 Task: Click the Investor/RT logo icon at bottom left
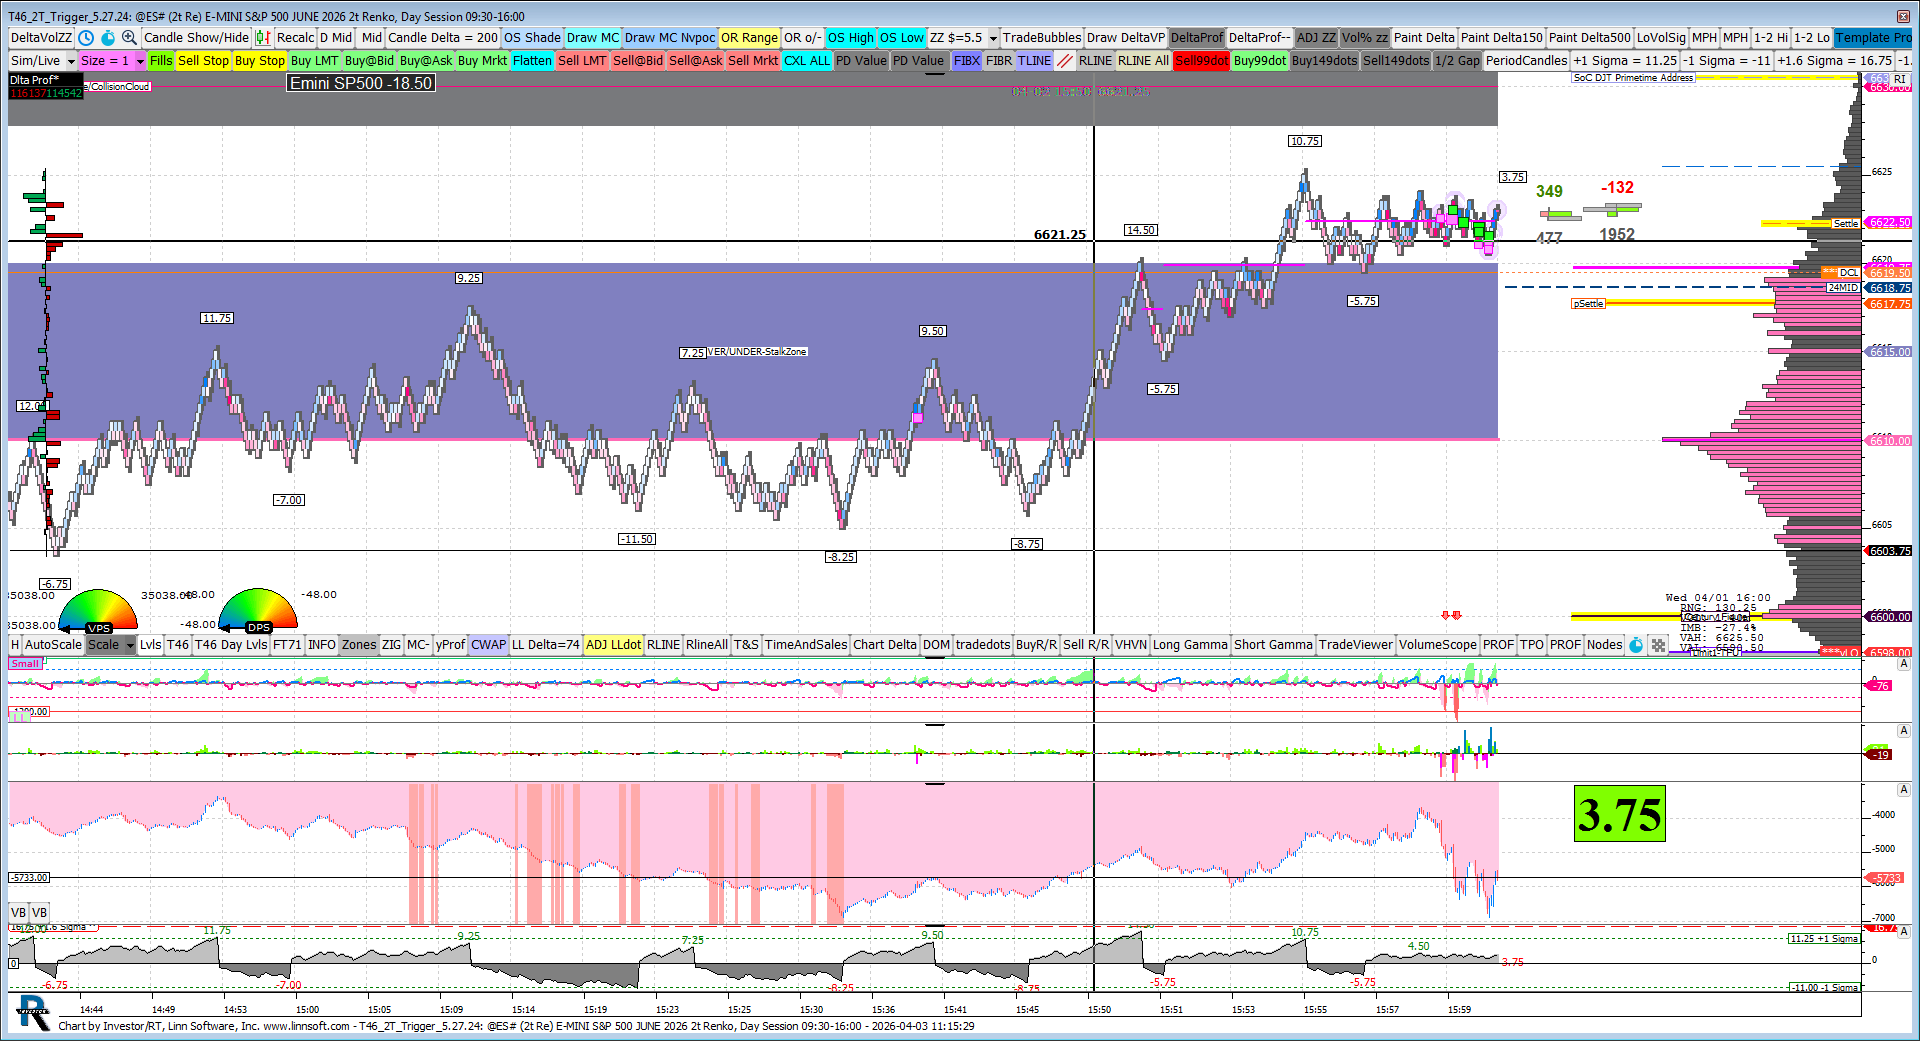(33, 1013)
